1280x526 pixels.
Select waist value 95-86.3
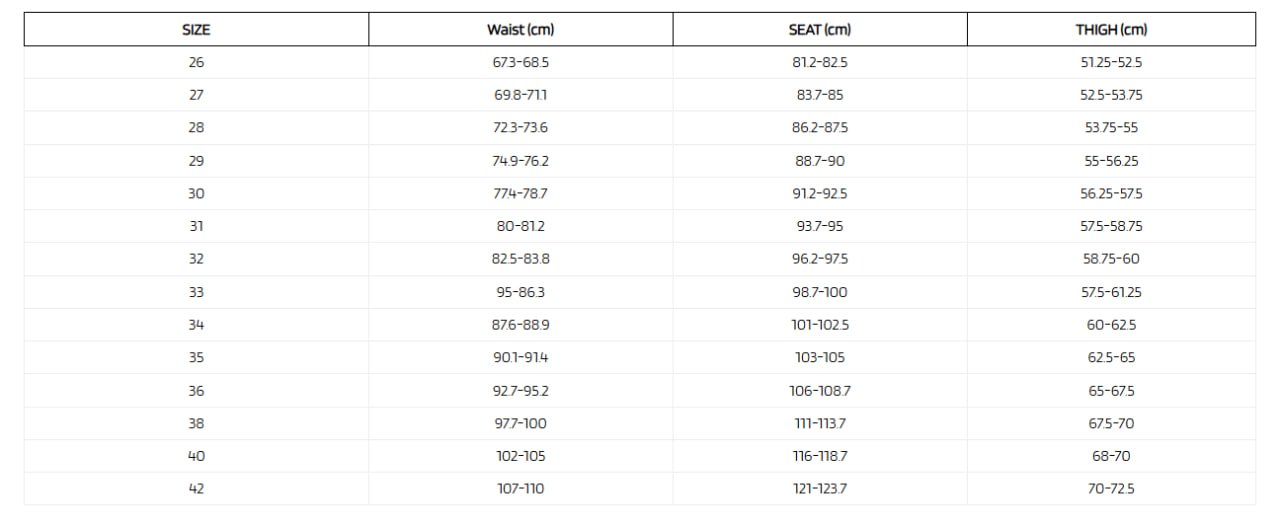coord(520,292)
